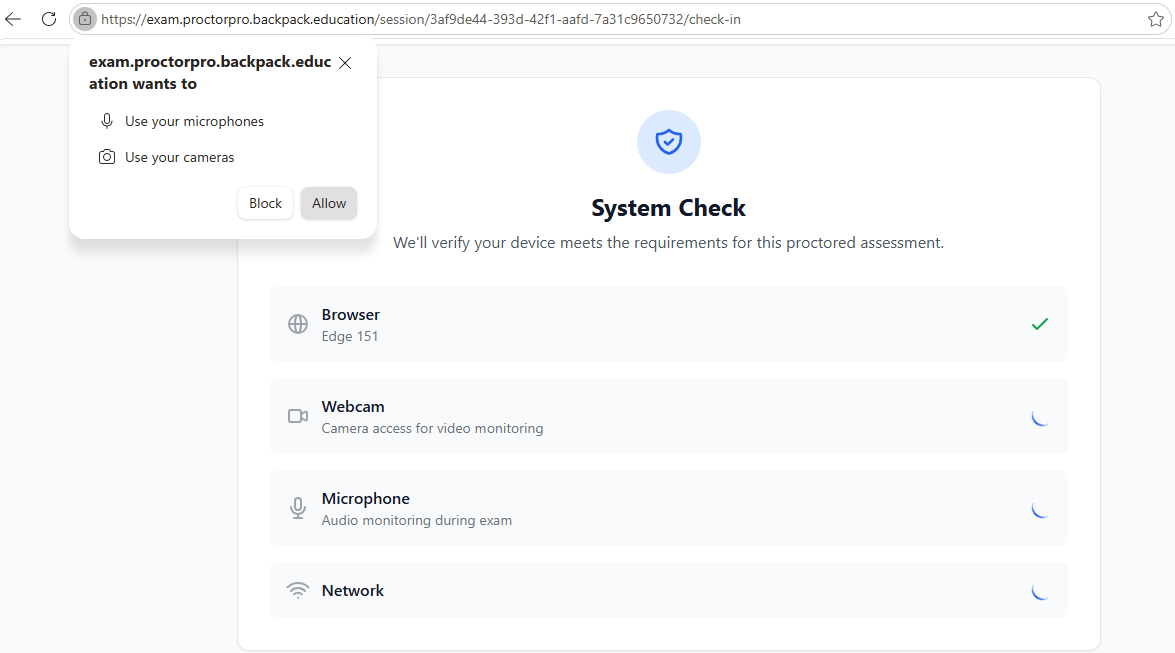Click the 'System Check' heading
Screen dimensions: 1175x653
tap(668, 208)
